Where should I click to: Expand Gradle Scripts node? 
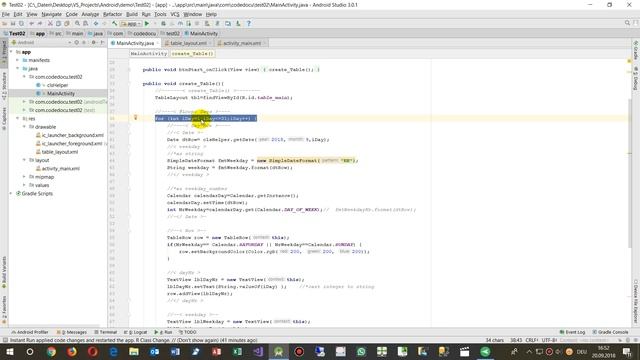tap(11, 193)
